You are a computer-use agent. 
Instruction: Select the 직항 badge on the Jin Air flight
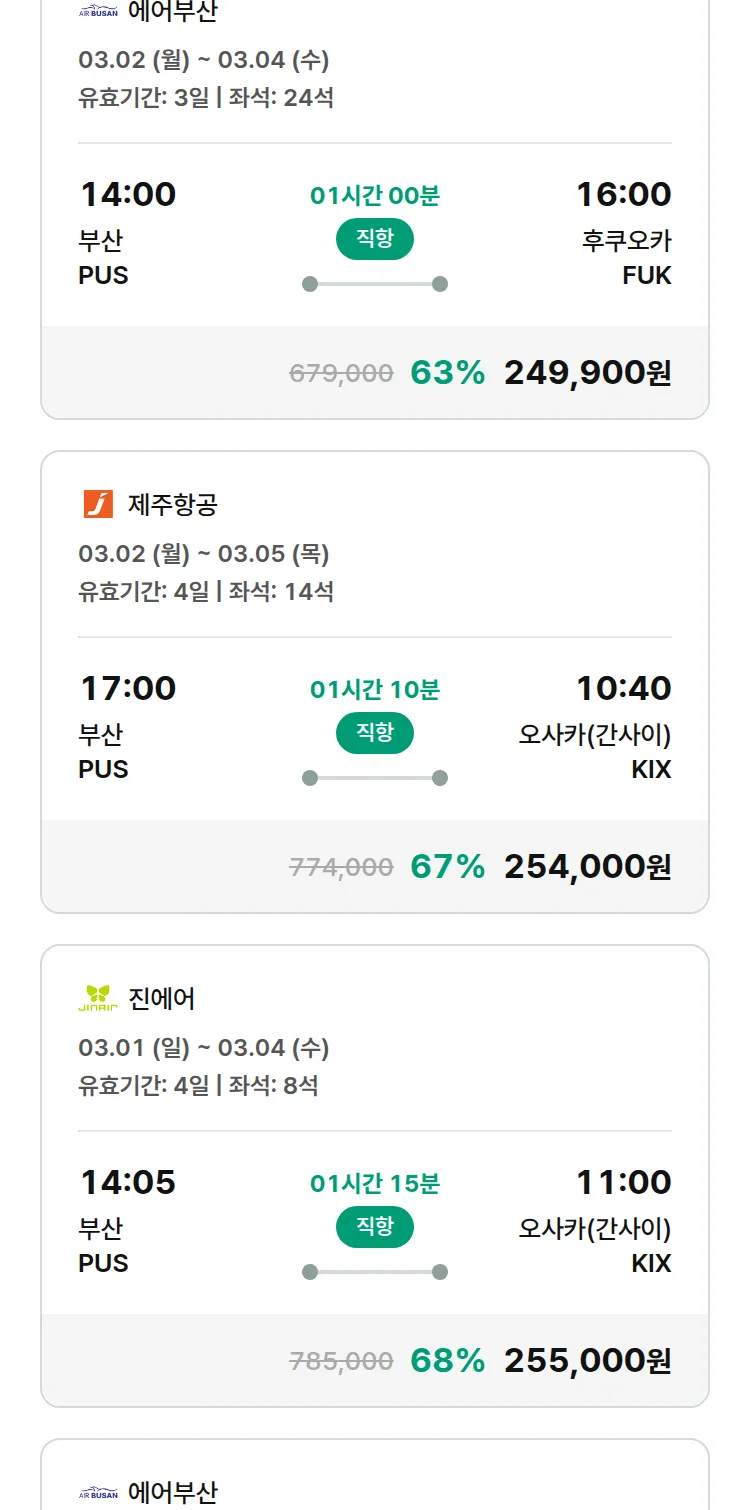pos(375,1227)
